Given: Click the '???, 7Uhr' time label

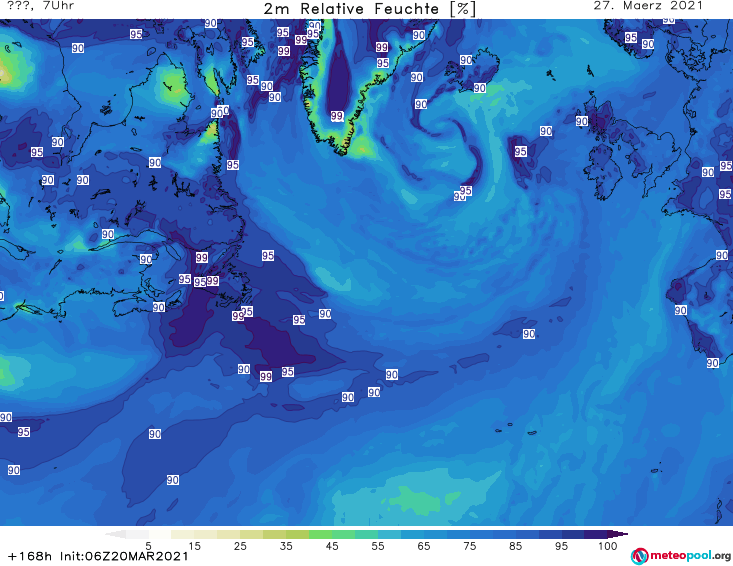Looking at the screenshot, I should pos(41,6).
